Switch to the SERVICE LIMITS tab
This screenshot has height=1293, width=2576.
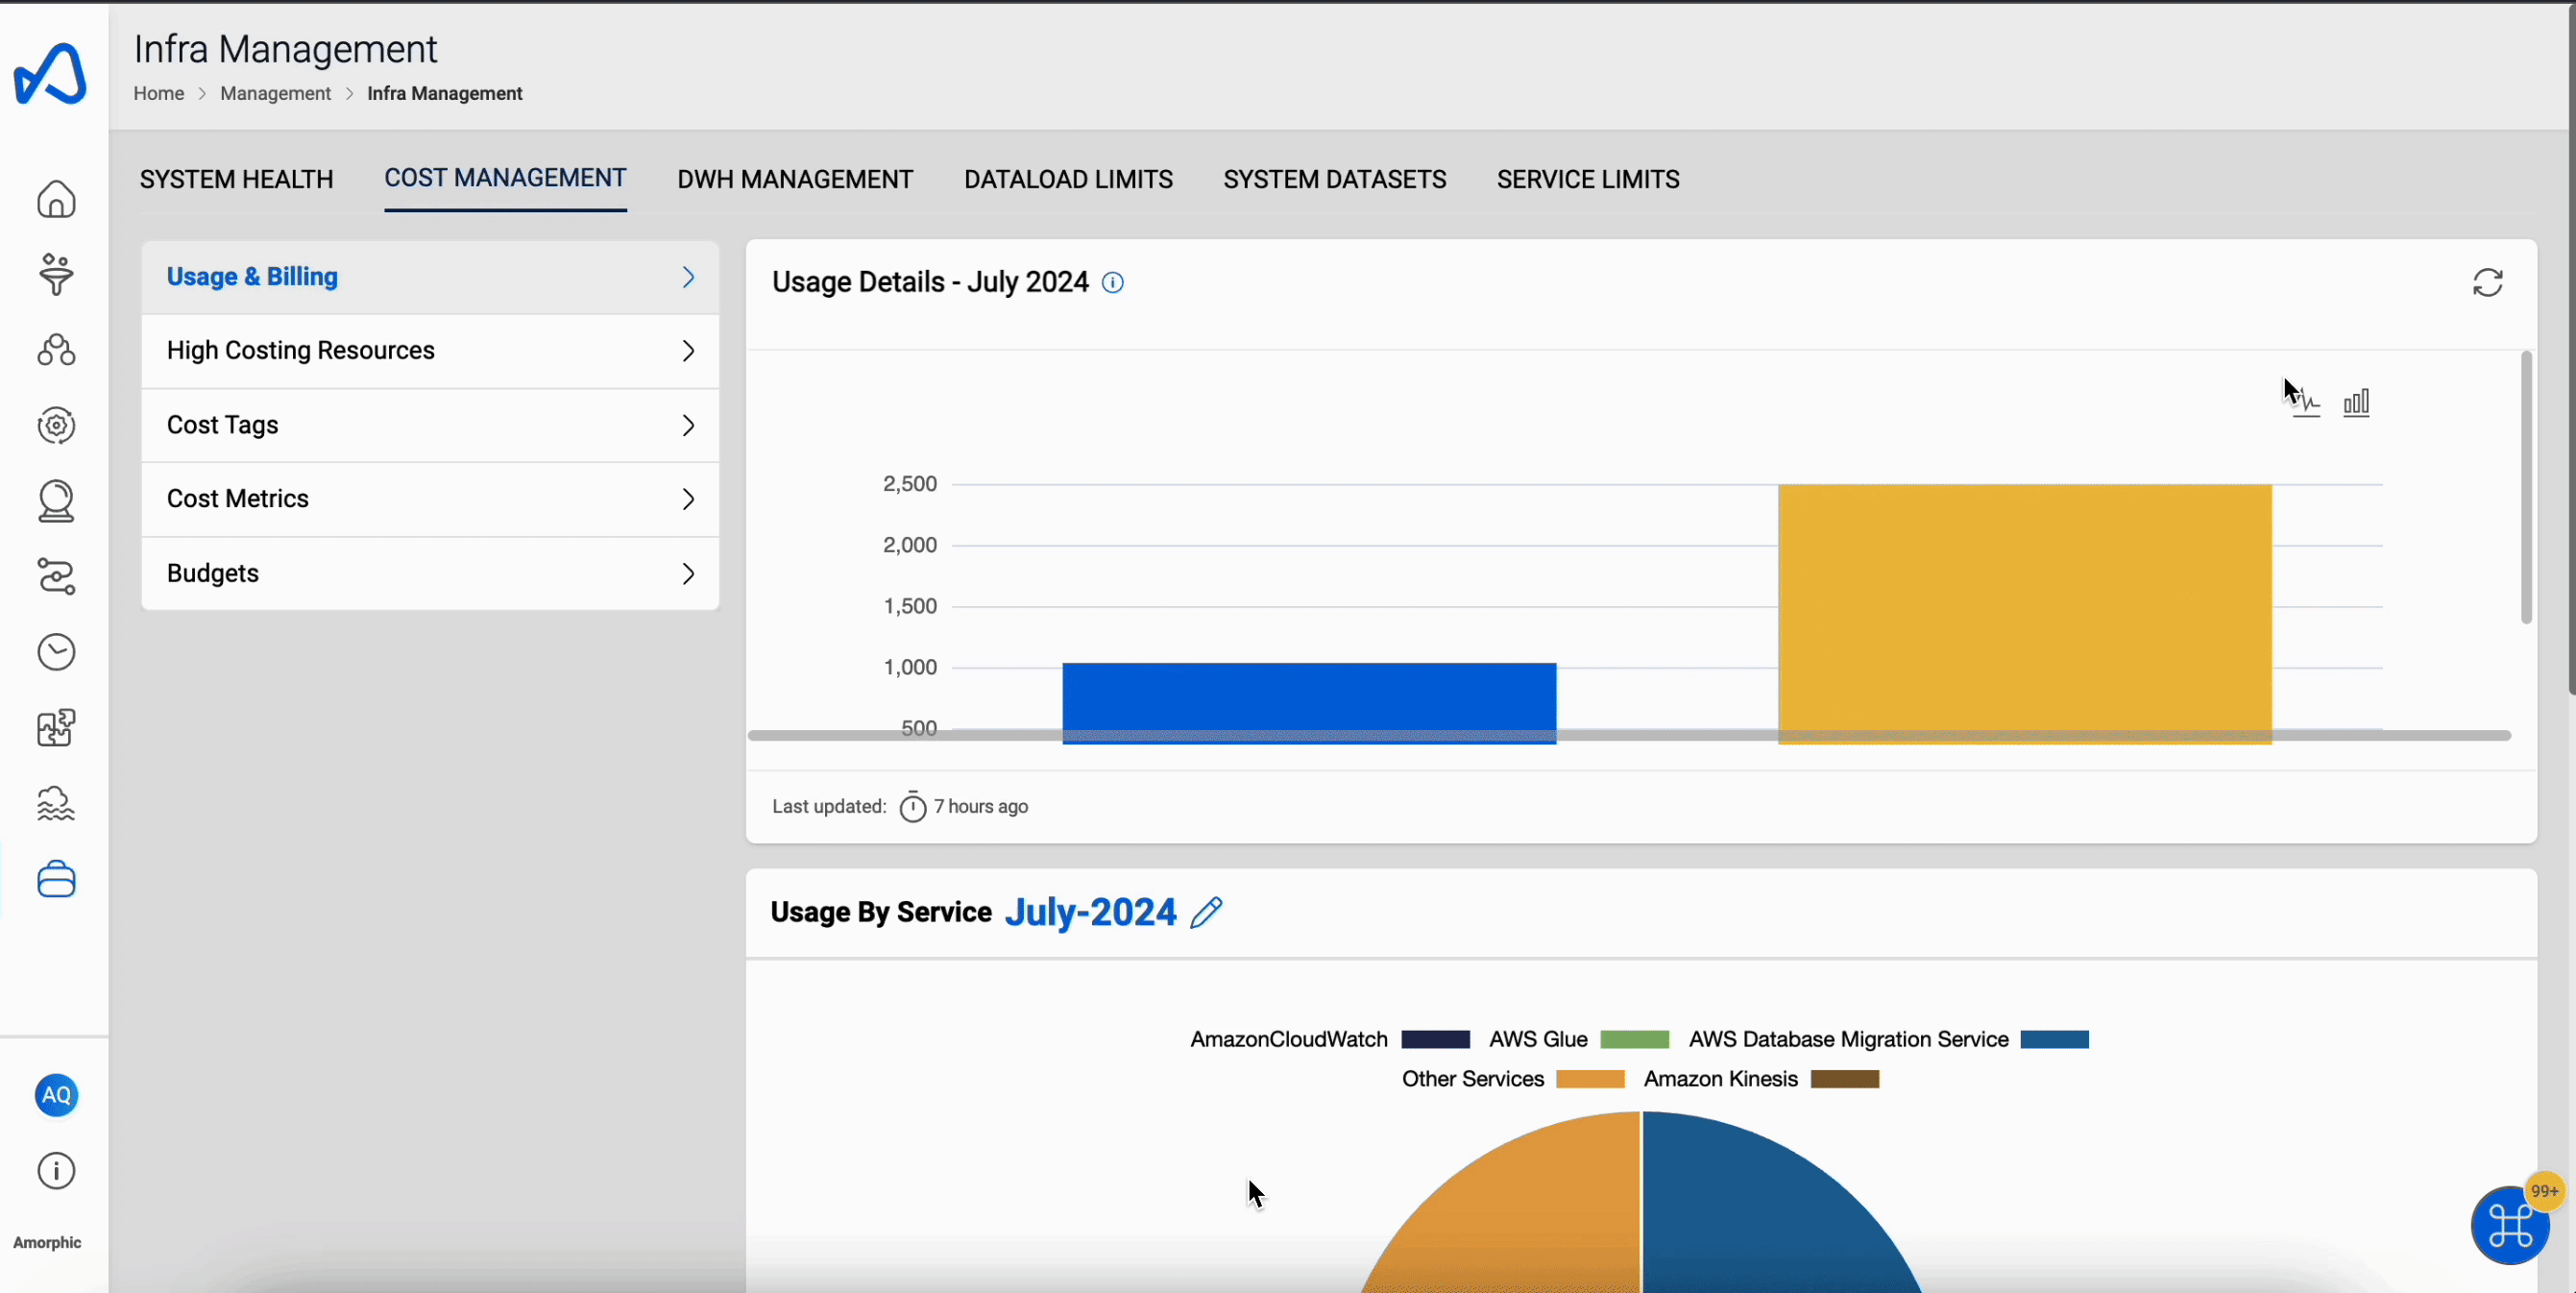(x=1588, y=179)
